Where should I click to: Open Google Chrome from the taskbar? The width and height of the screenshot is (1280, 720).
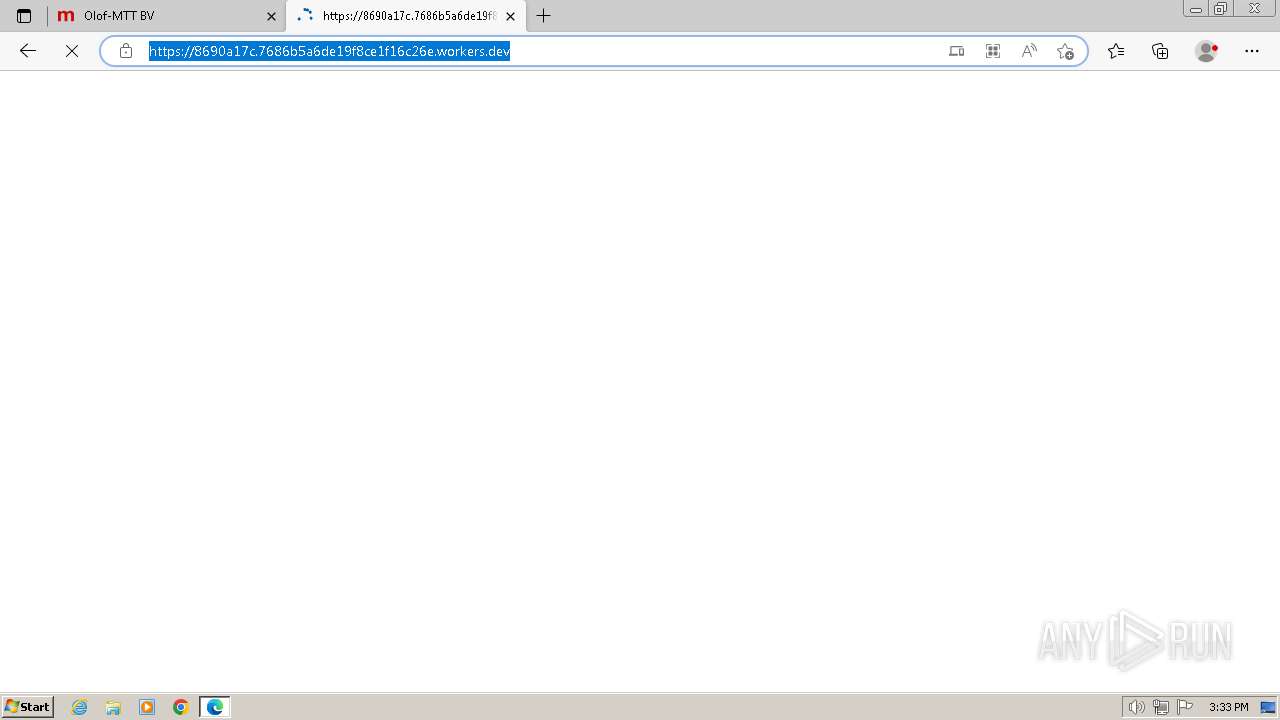(181, 707)
